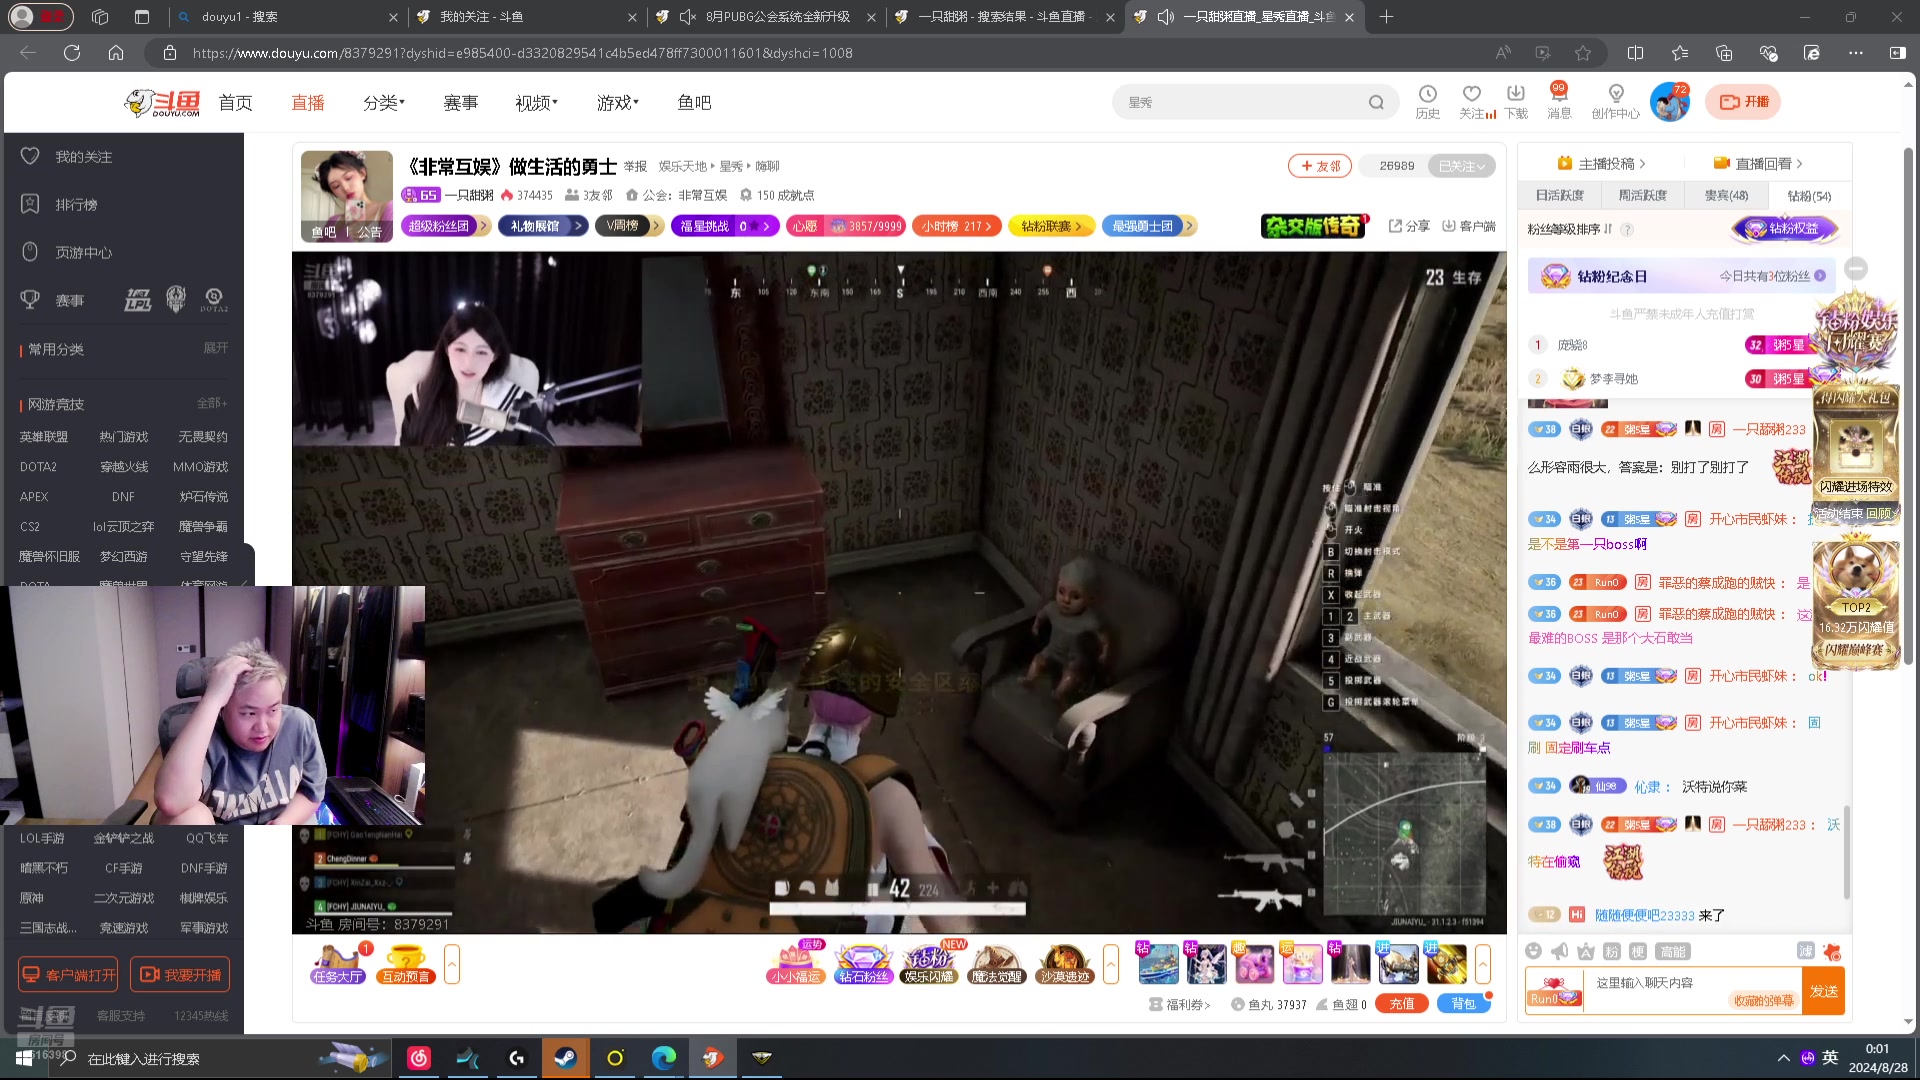Toggle the 粉 fan badge option
1920x1080 pixels.
(x=1611, y=951)
